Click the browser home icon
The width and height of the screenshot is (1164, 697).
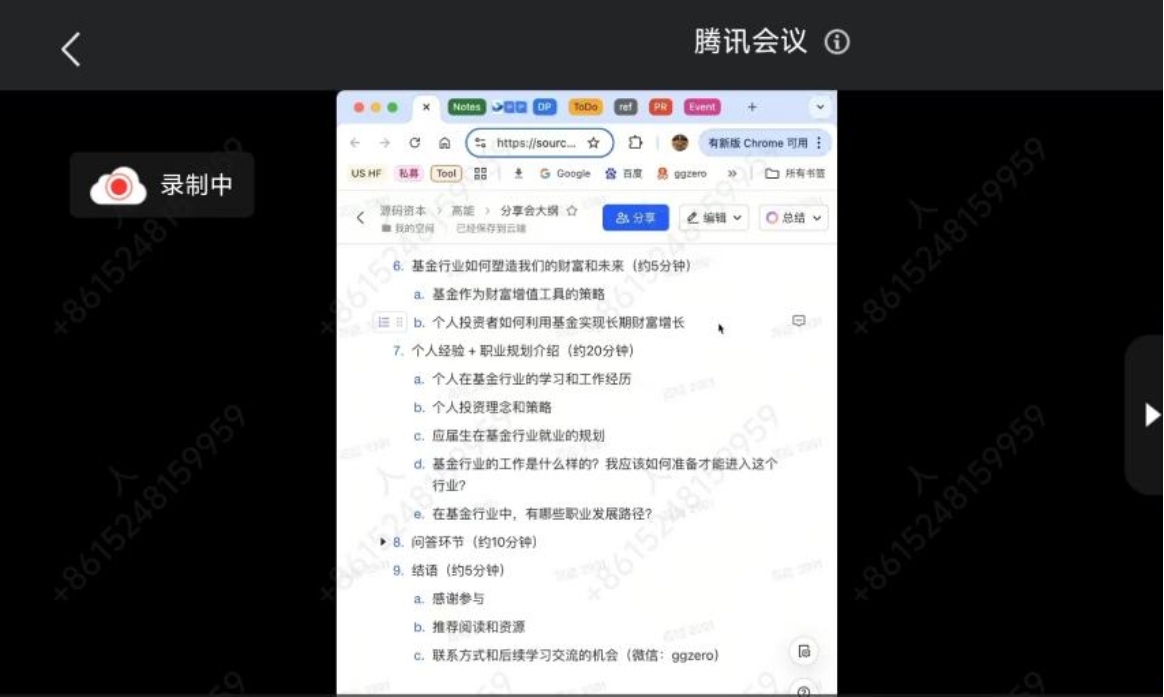click(444, 143)
